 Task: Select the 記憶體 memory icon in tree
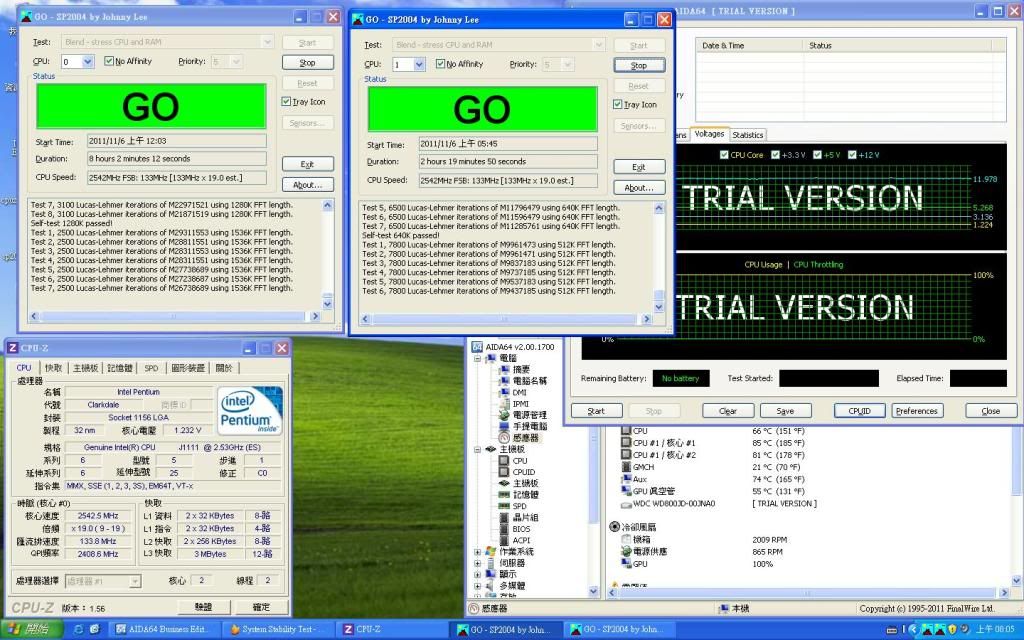tap(504, 495)
